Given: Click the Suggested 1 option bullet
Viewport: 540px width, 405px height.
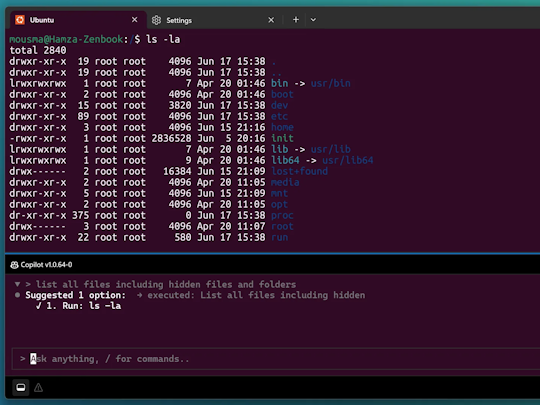Looking at the screenshot, I should pyautogui.click(x=17, y=295).
